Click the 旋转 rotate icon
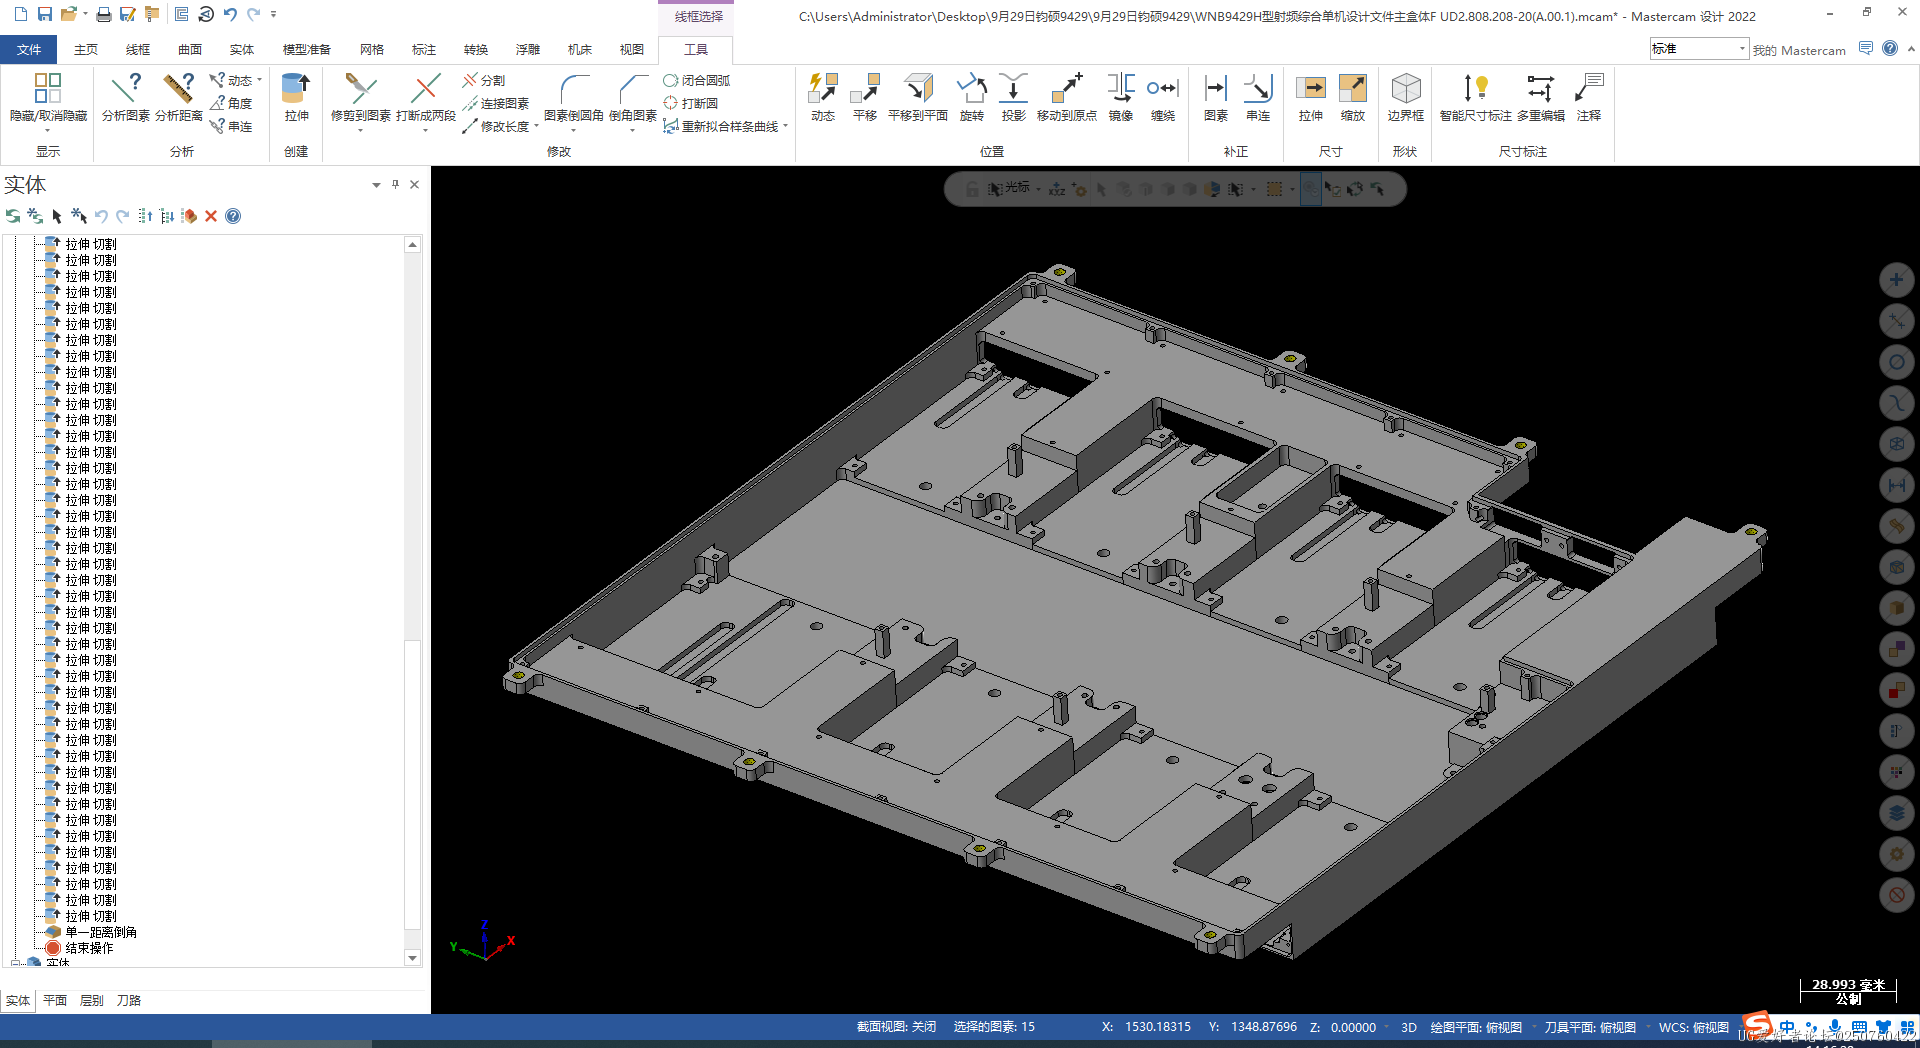Viewport: 1920px width, 1048px height. (971, 97)
